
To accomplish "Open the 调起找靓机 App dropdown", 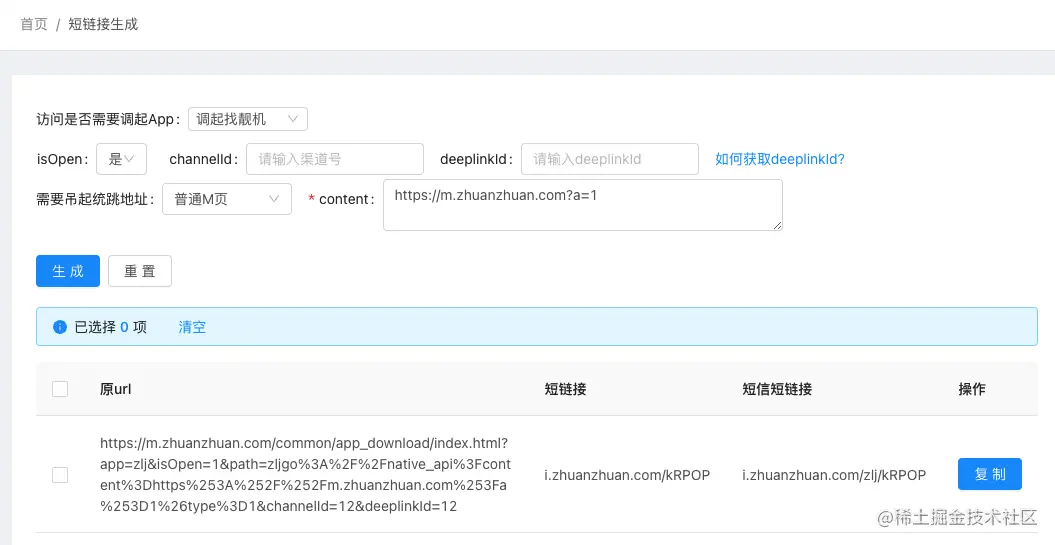I will (248, 119).
